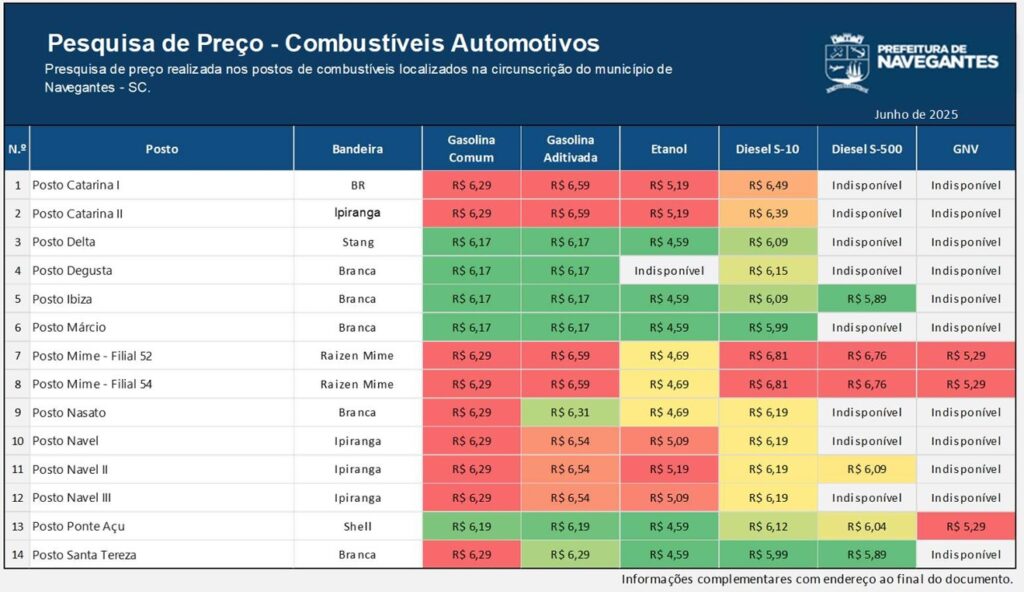Click the 'Posto Santa Tereza' row name
This screenshot has width=1024, height=592.
[x=84, y=555]
